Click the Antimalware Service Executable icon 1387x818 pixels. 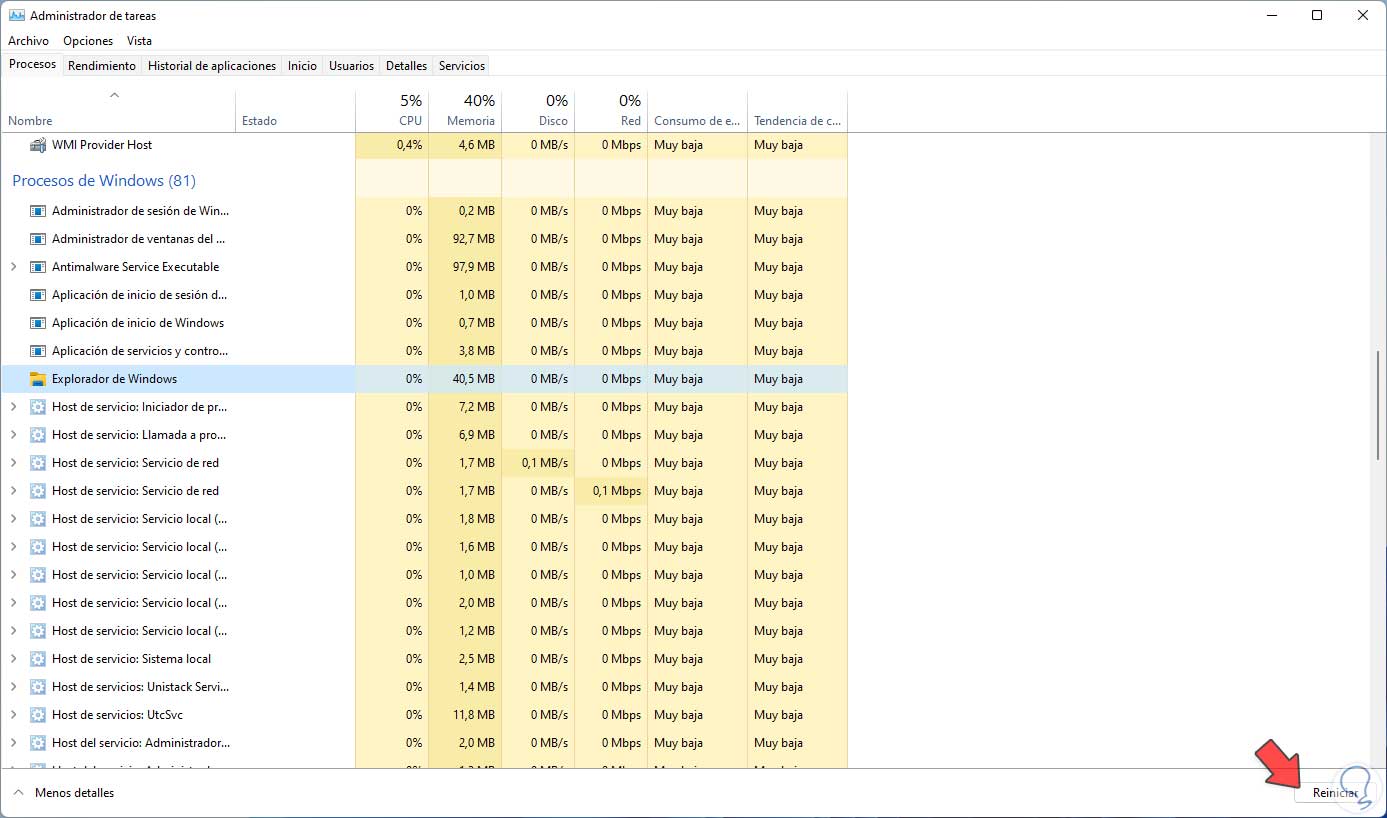tap(38, 267)
